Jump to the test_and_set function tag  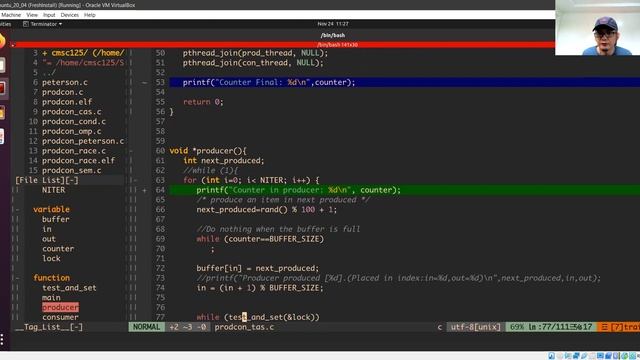point(69,288)
